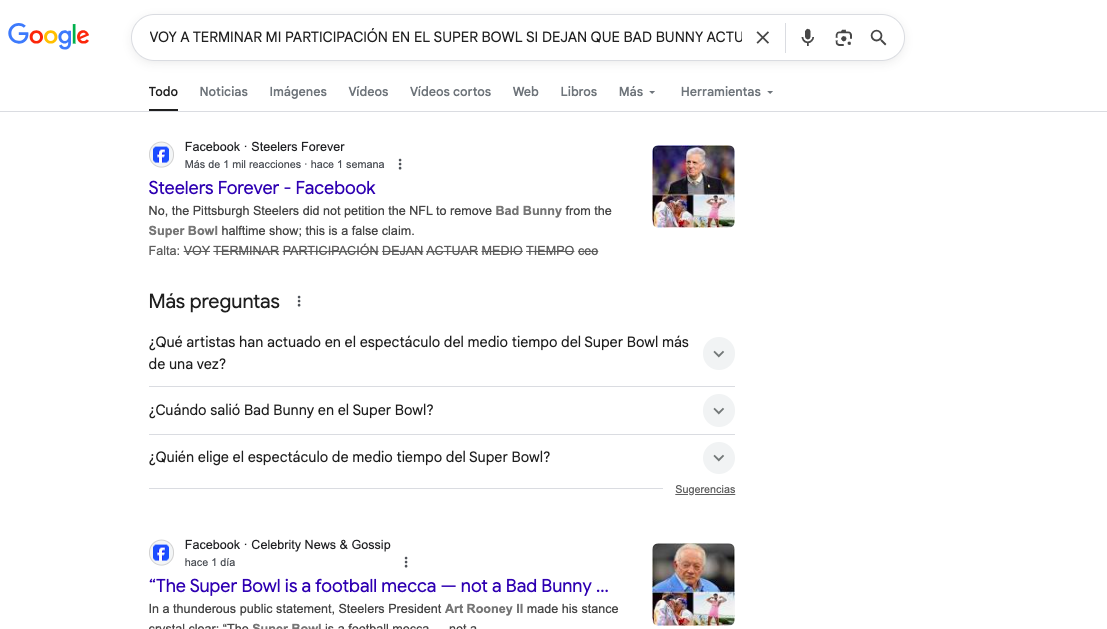The image size is (1107, 629).
Task: Open three-dot menu for Celebrity News result
Action: point(406,562)
